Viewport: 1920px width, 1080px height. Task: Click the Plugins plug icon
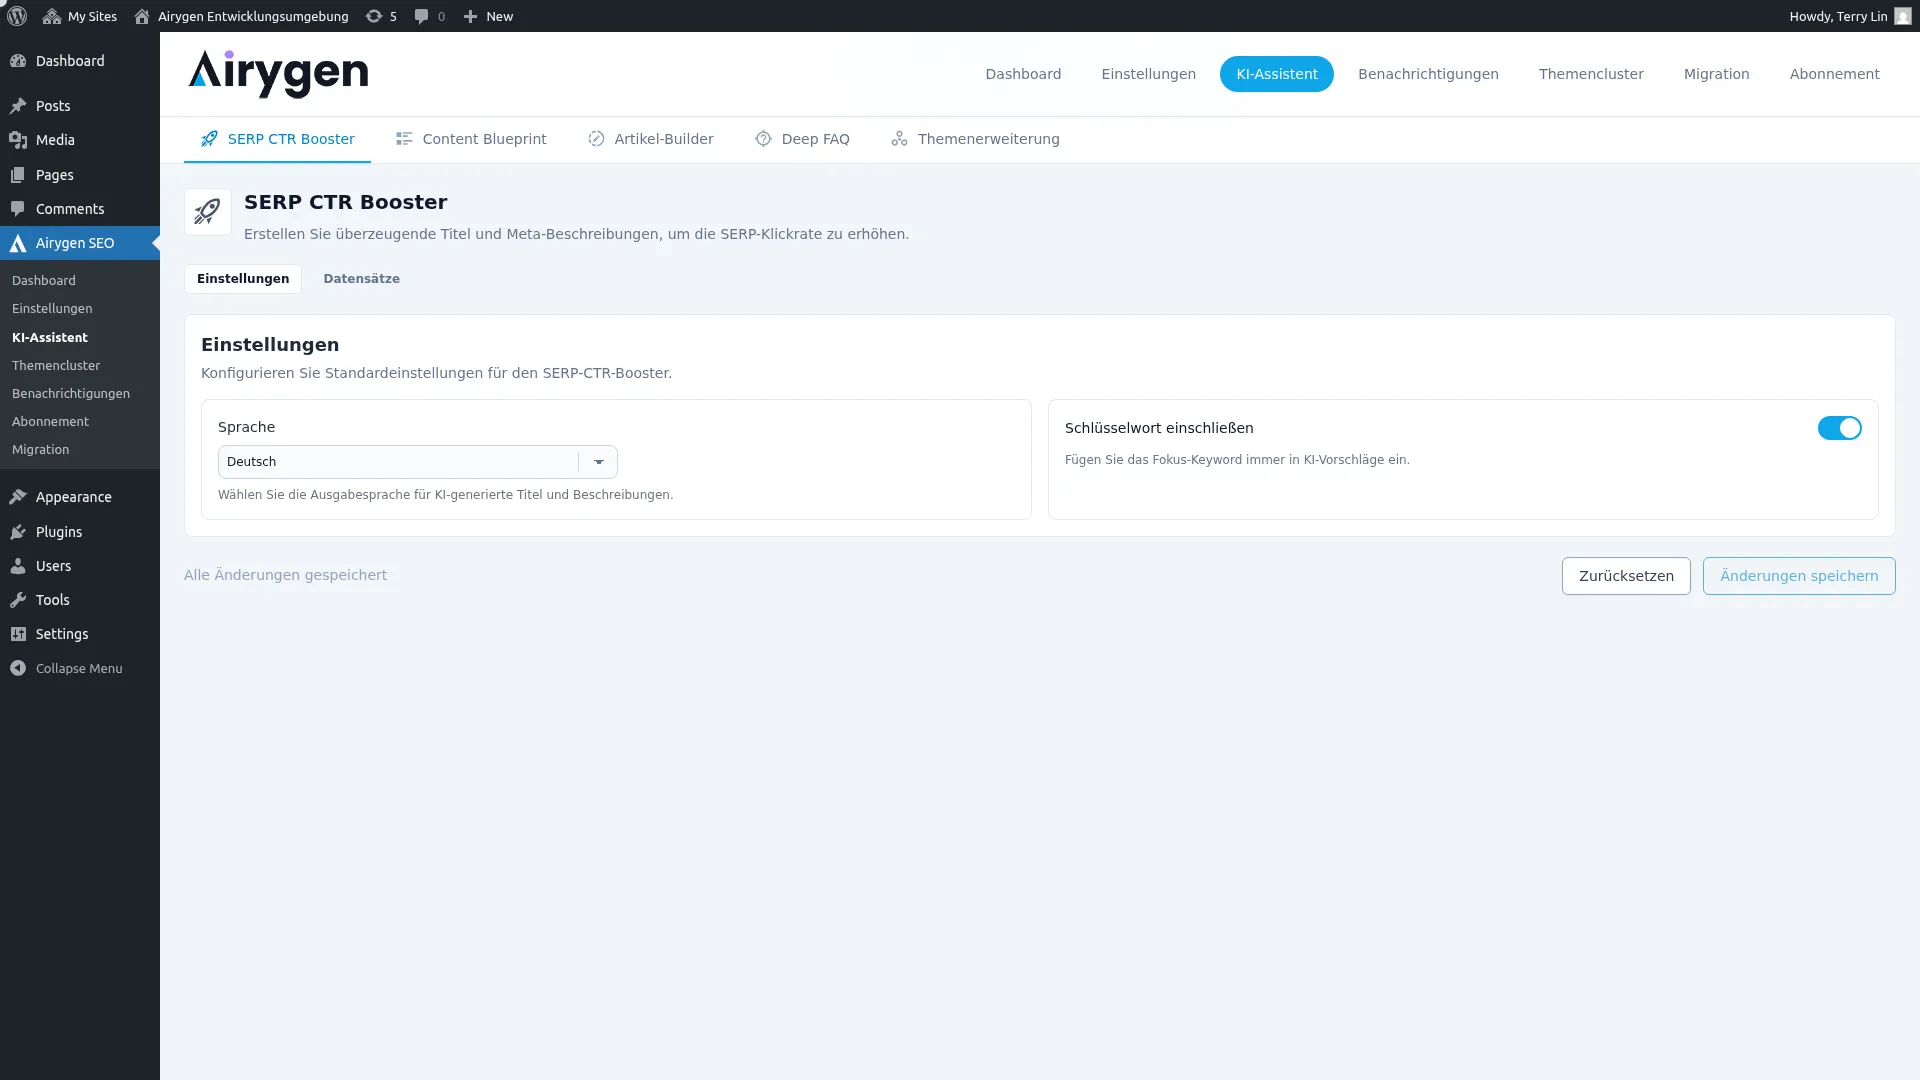18,532
